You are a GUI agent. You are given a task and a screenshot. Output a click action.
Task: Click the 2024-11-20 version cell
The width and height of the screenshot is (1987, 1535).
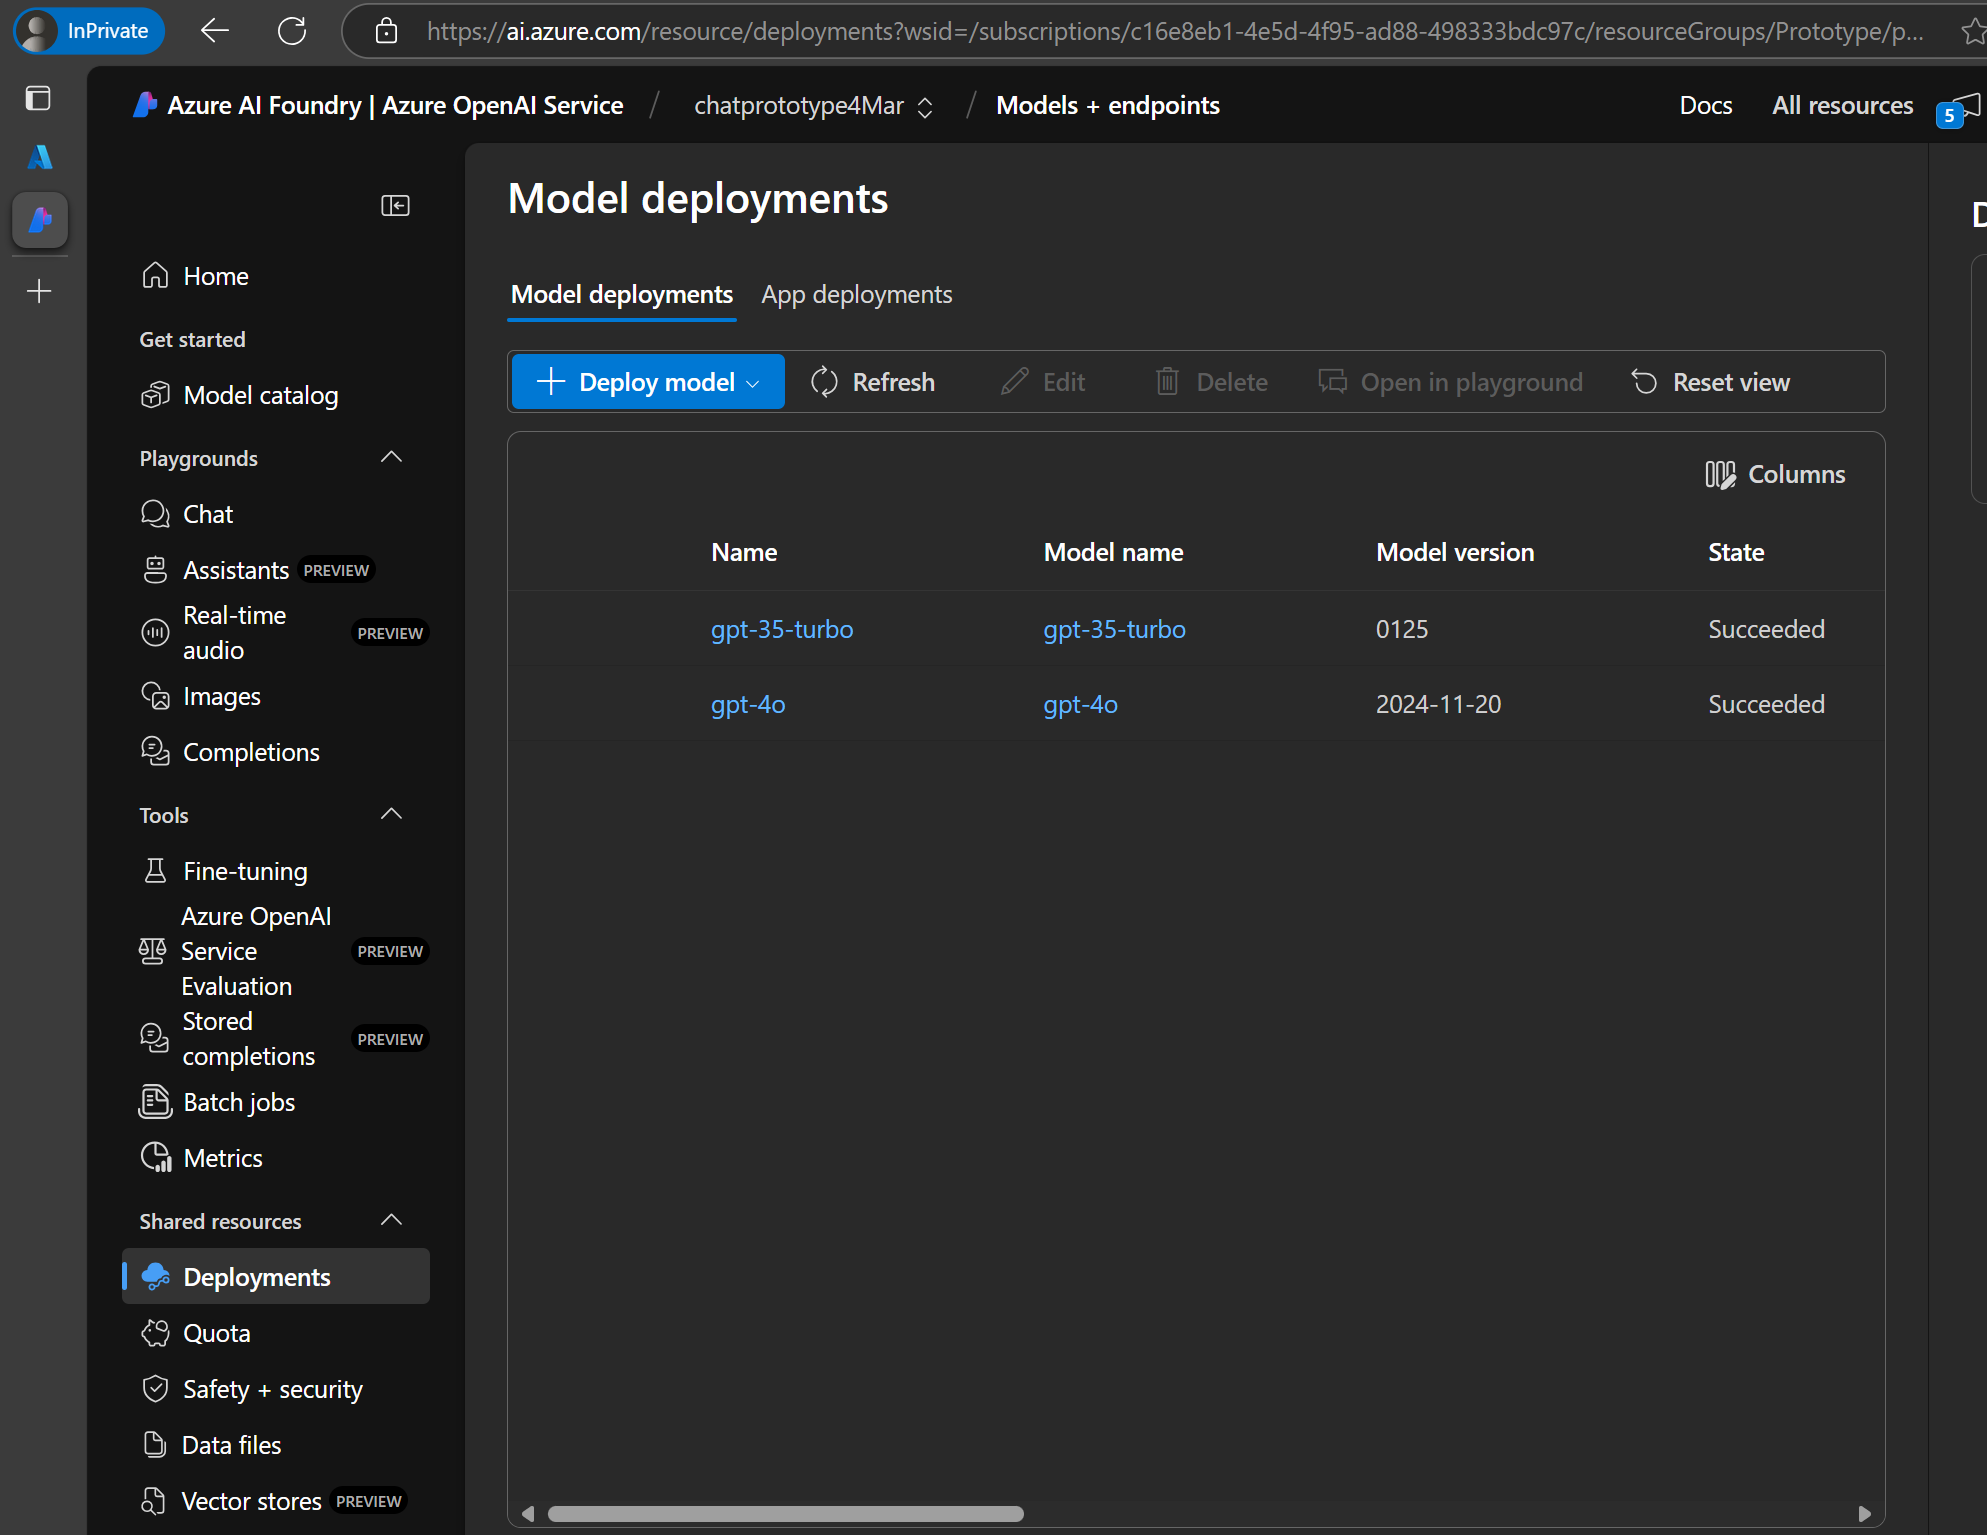(1438, 704)
